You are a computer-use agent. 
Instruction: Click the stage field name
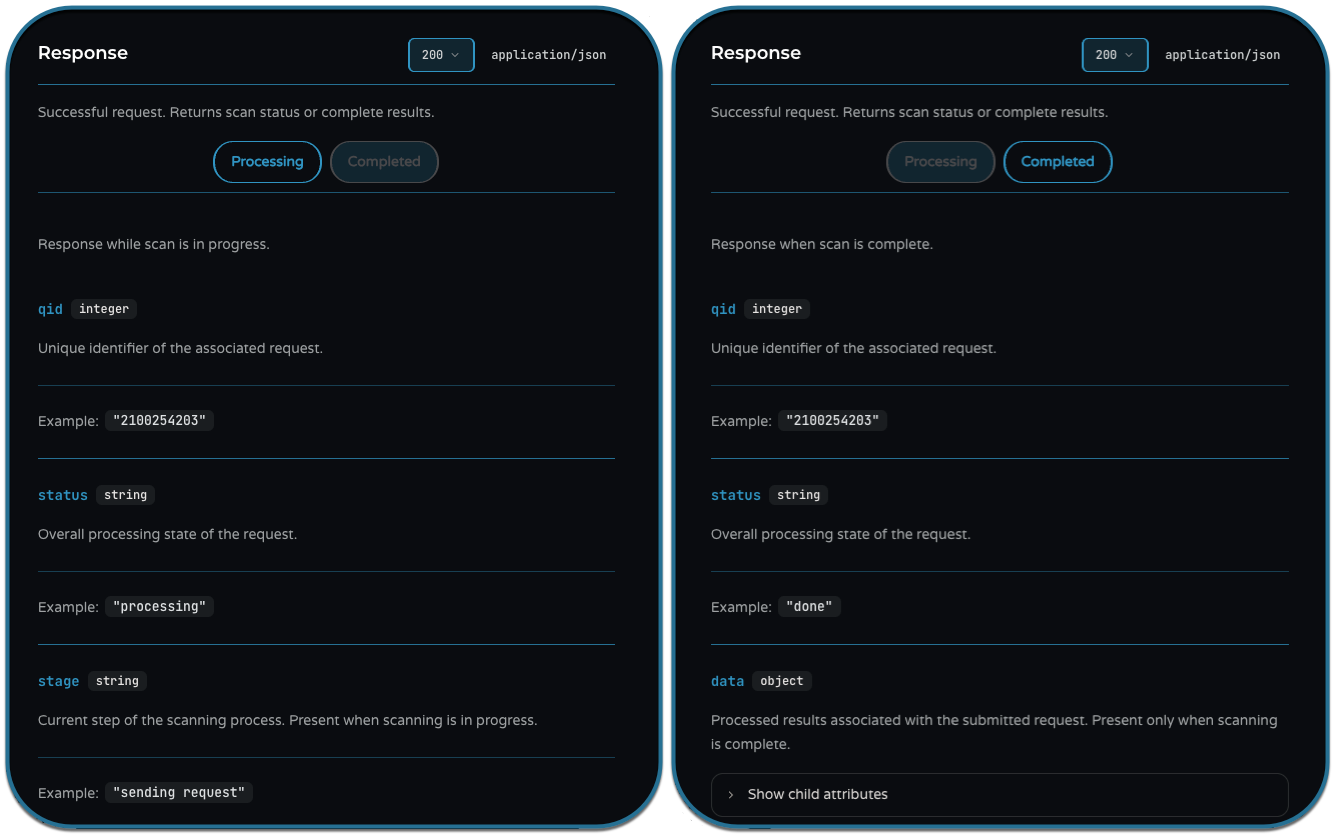pyautogui.click(x=58, y=681)
